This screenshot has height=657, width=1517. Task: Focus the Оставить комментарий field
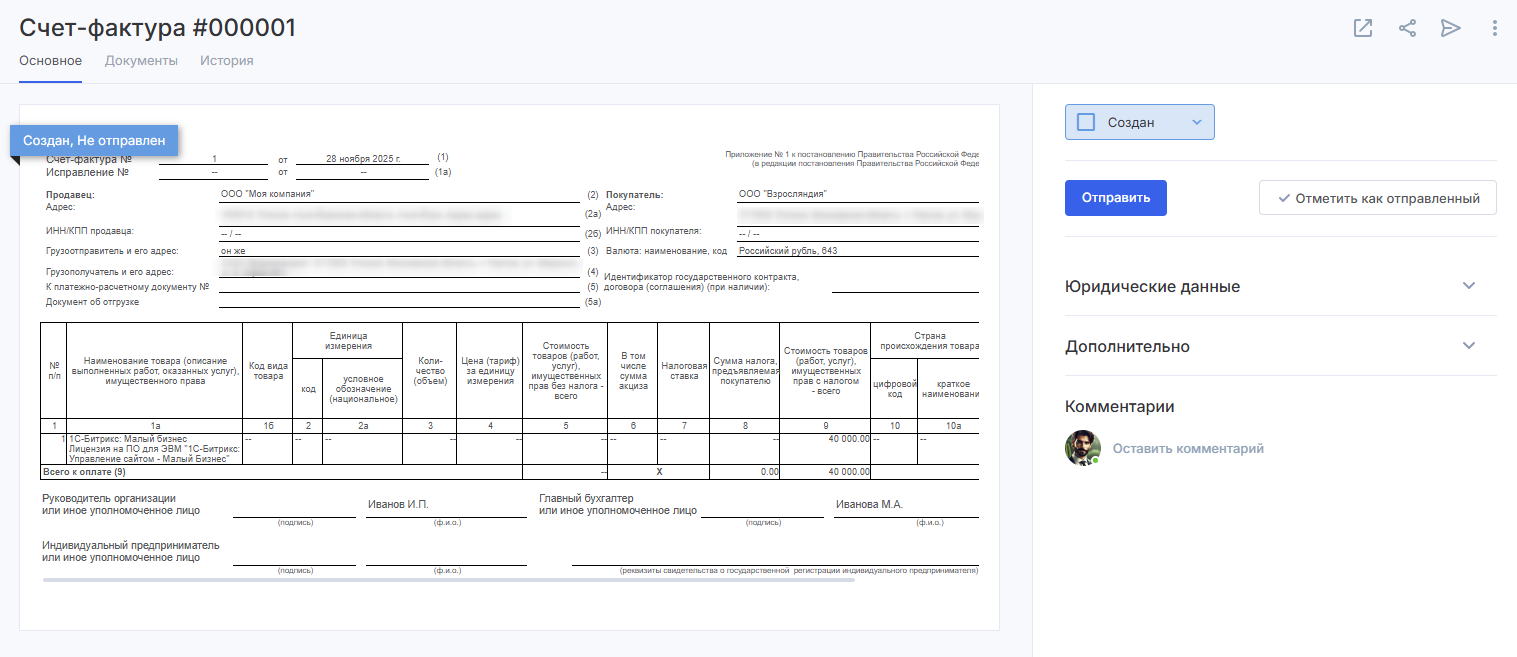(1188, 449)
